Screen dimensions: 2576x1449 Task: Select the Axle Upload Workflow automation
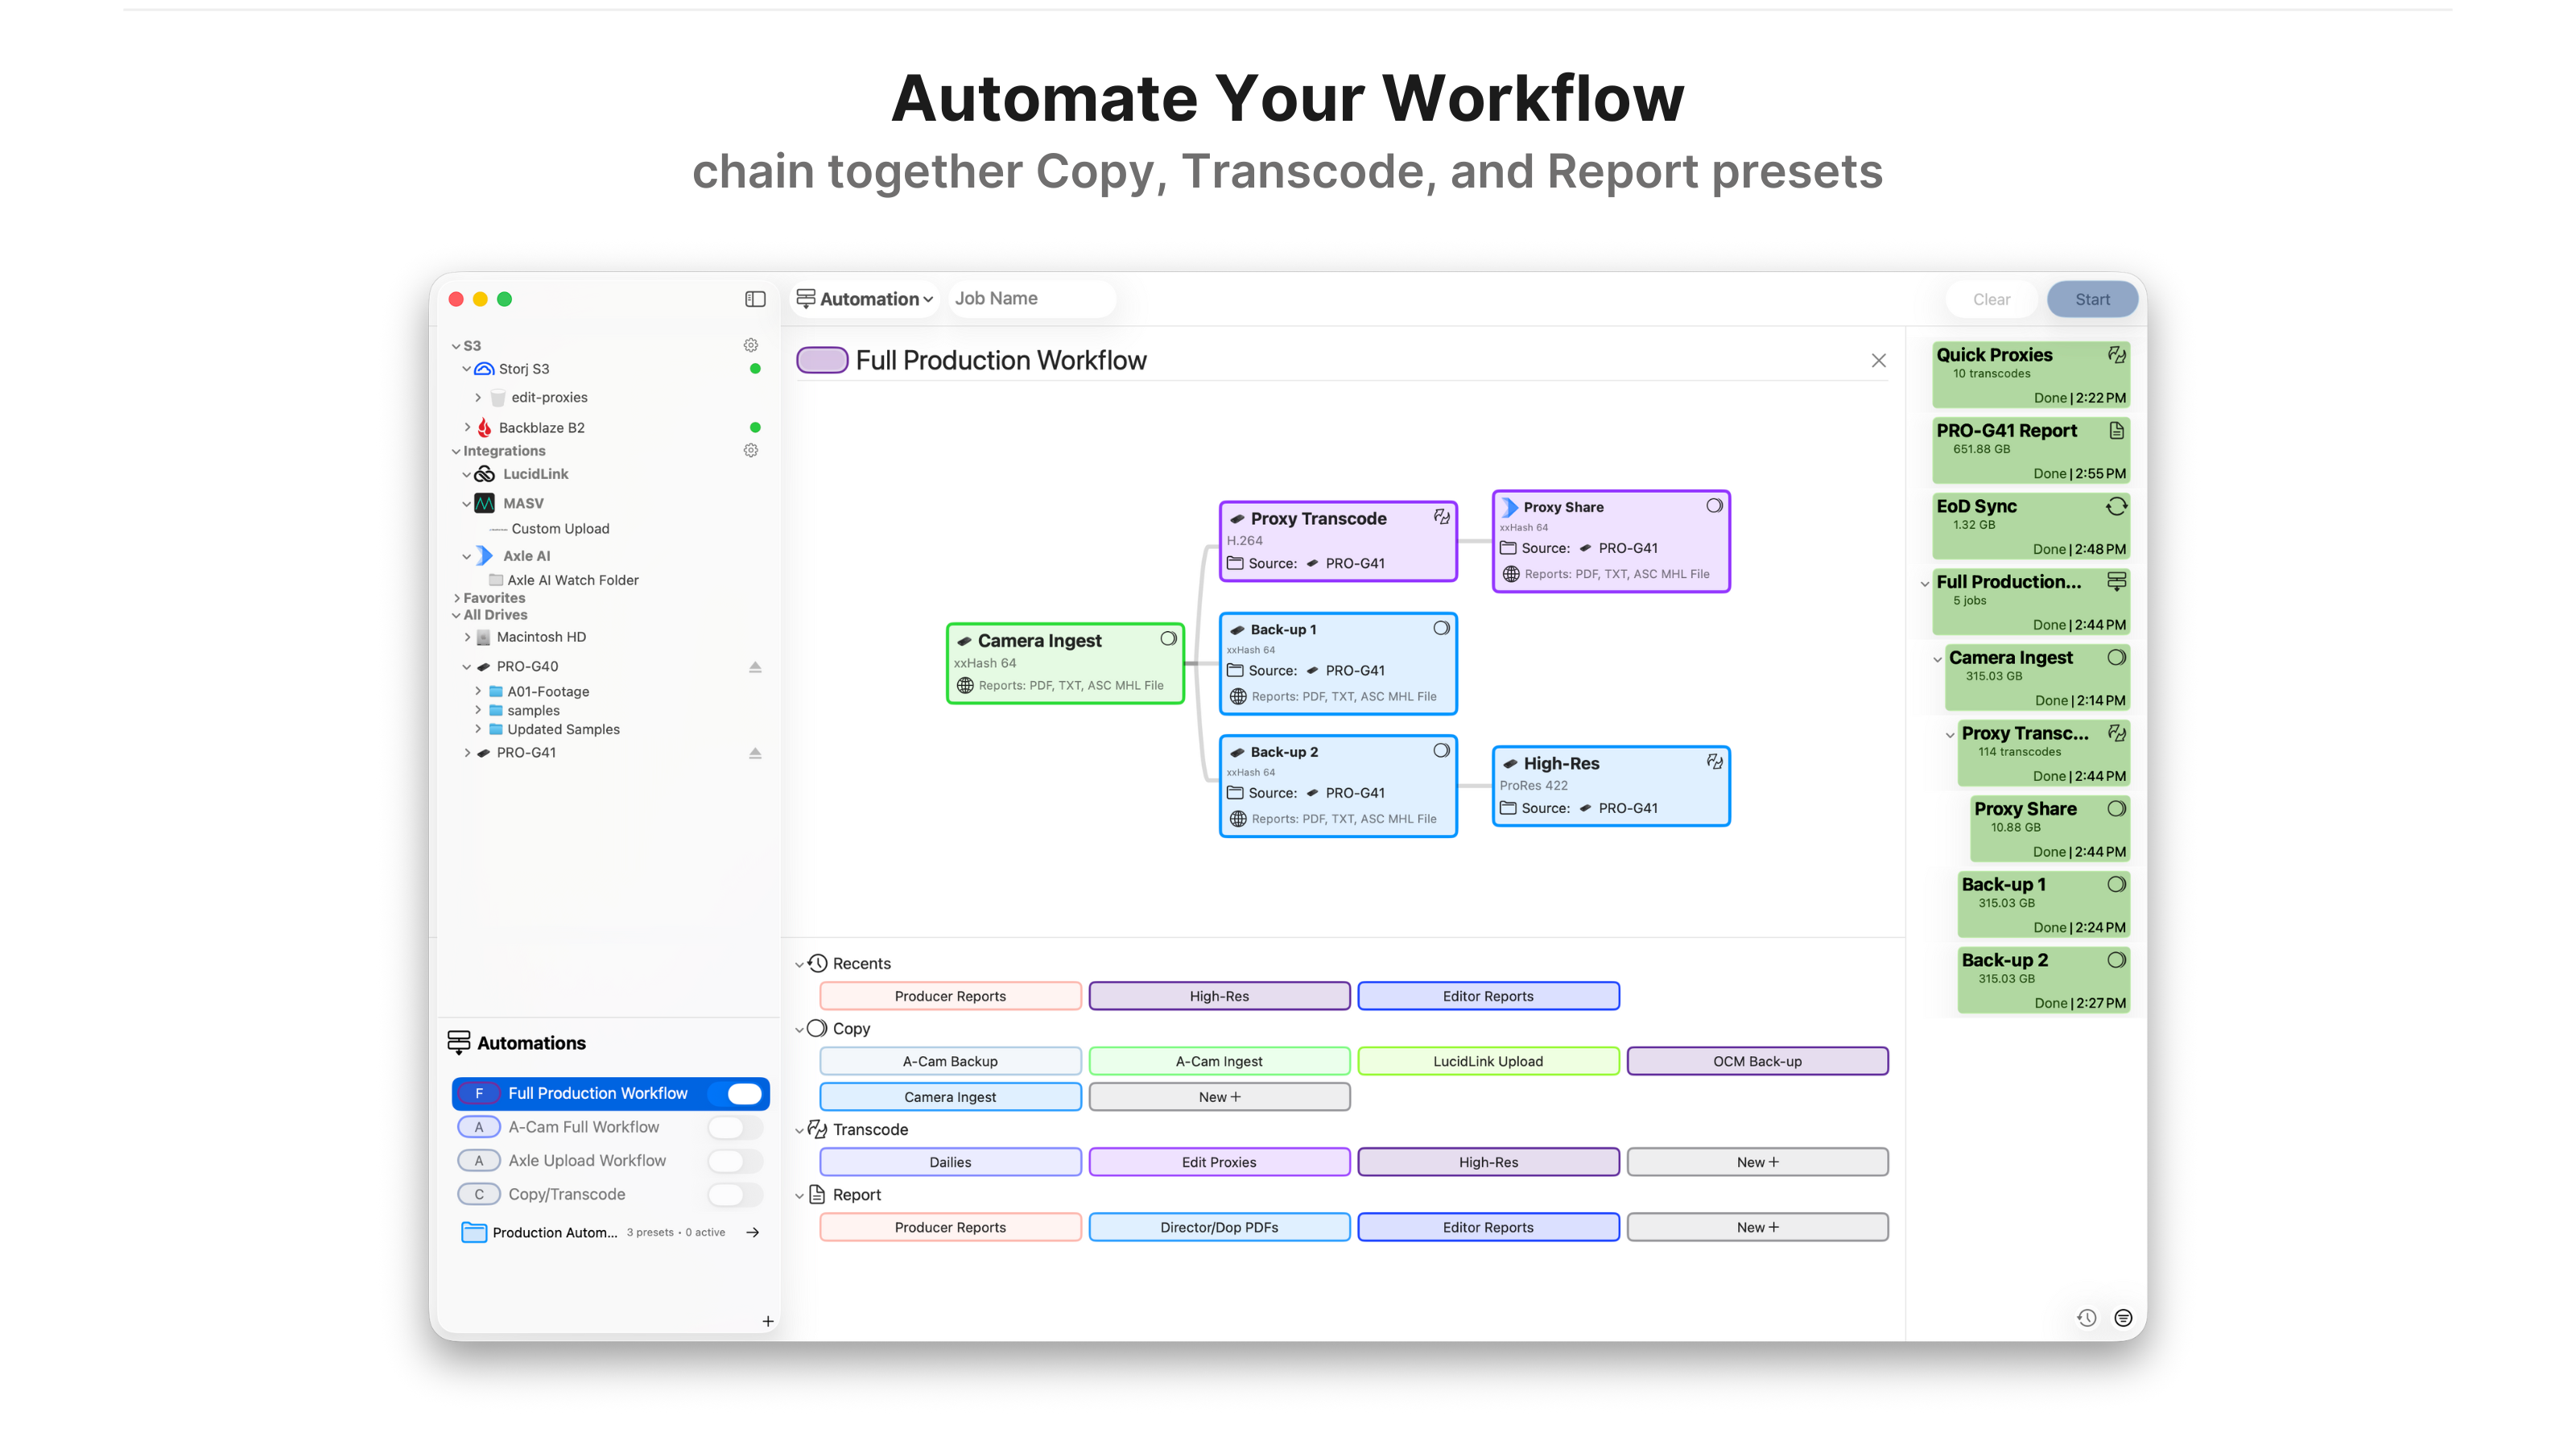point(586,1160)
